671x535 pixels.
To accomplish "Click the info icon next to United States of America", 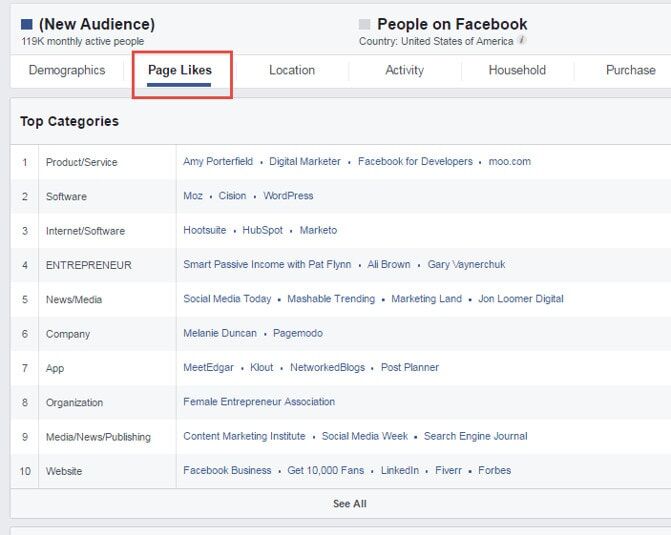I will pyautogui.click(x=521, y=40).
